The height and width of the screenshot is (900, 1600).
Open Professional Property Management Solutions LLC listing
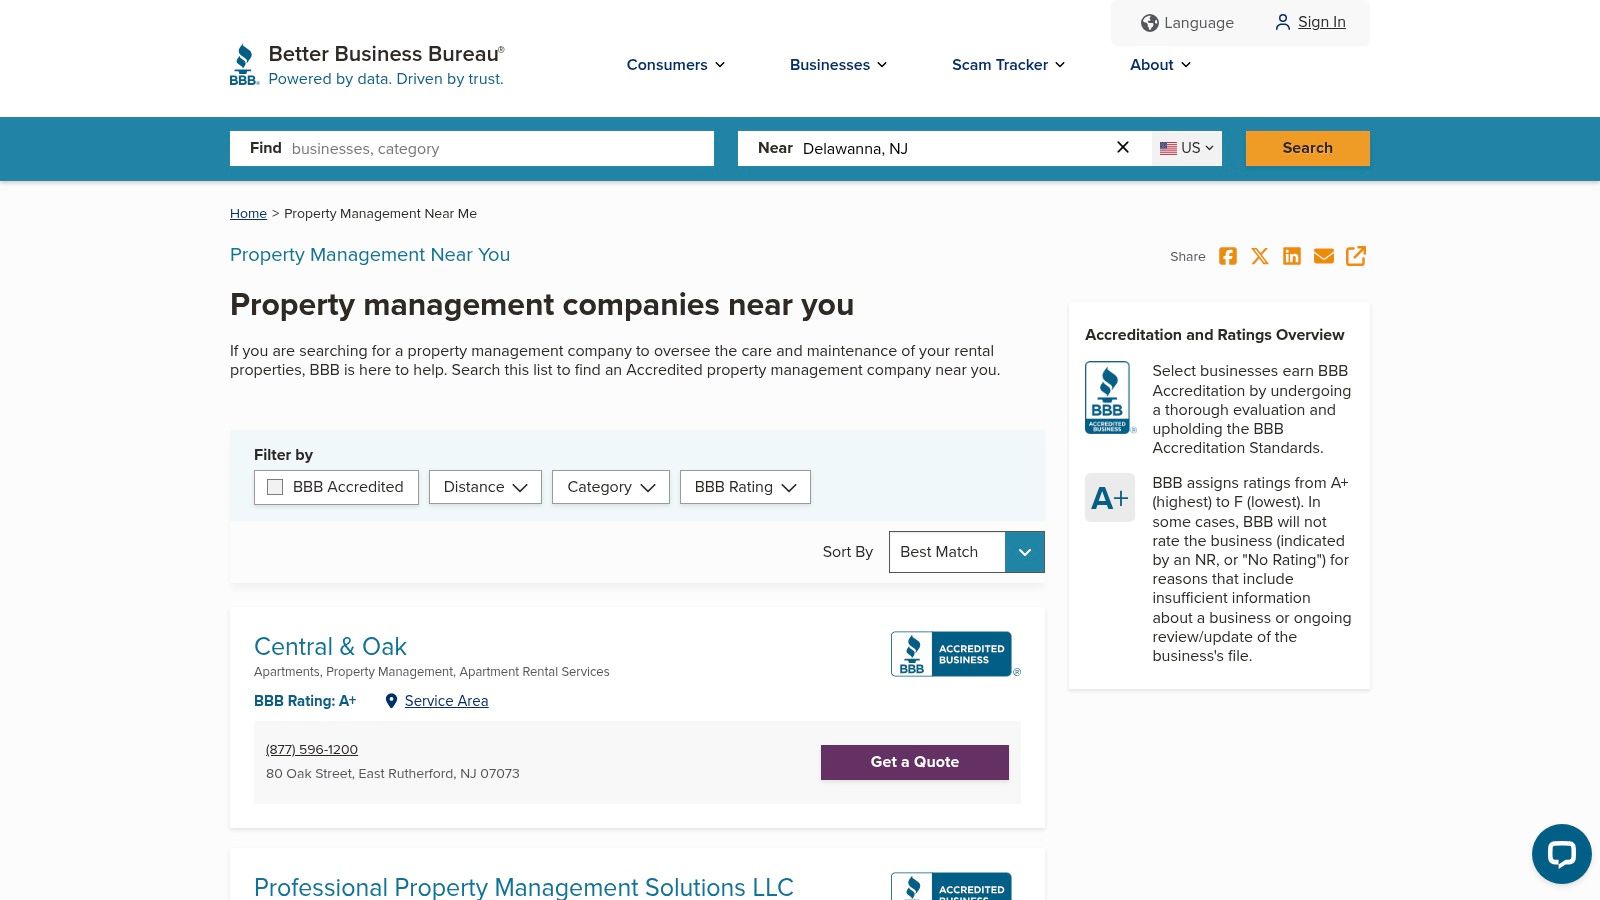click(524, 887)
